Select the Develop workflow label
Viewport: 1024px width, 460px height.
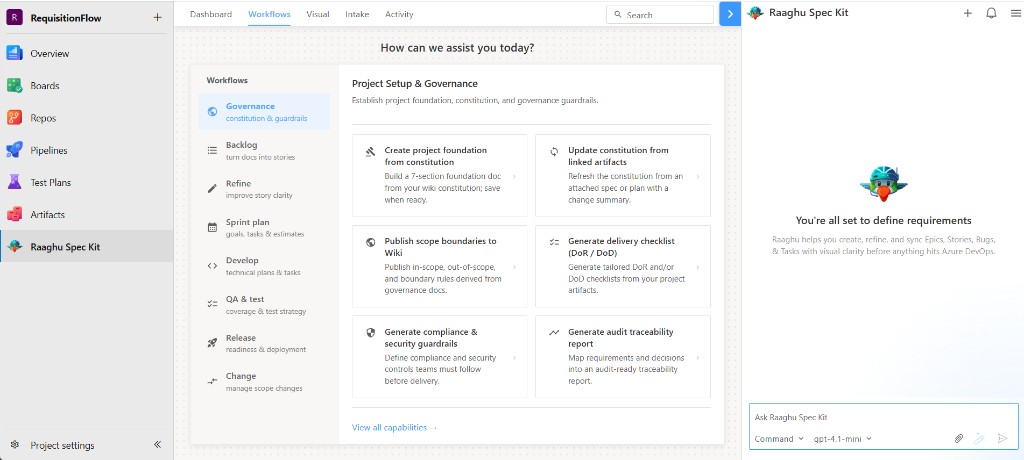pyautogui.click(x=242, y=260)
